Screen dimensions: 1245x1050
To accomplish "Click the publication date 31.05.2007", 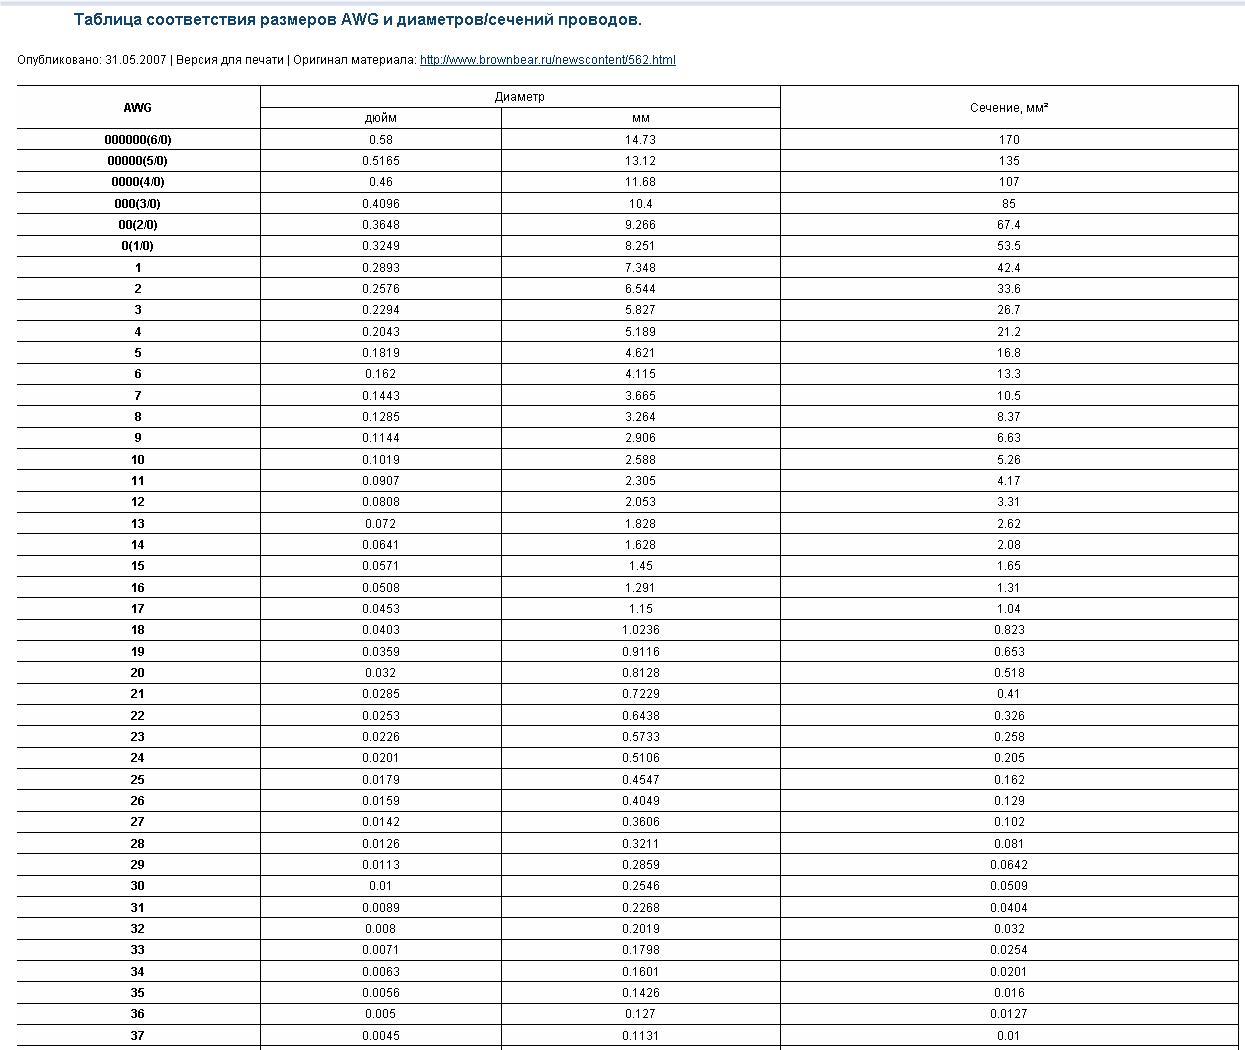I will 135,60.
